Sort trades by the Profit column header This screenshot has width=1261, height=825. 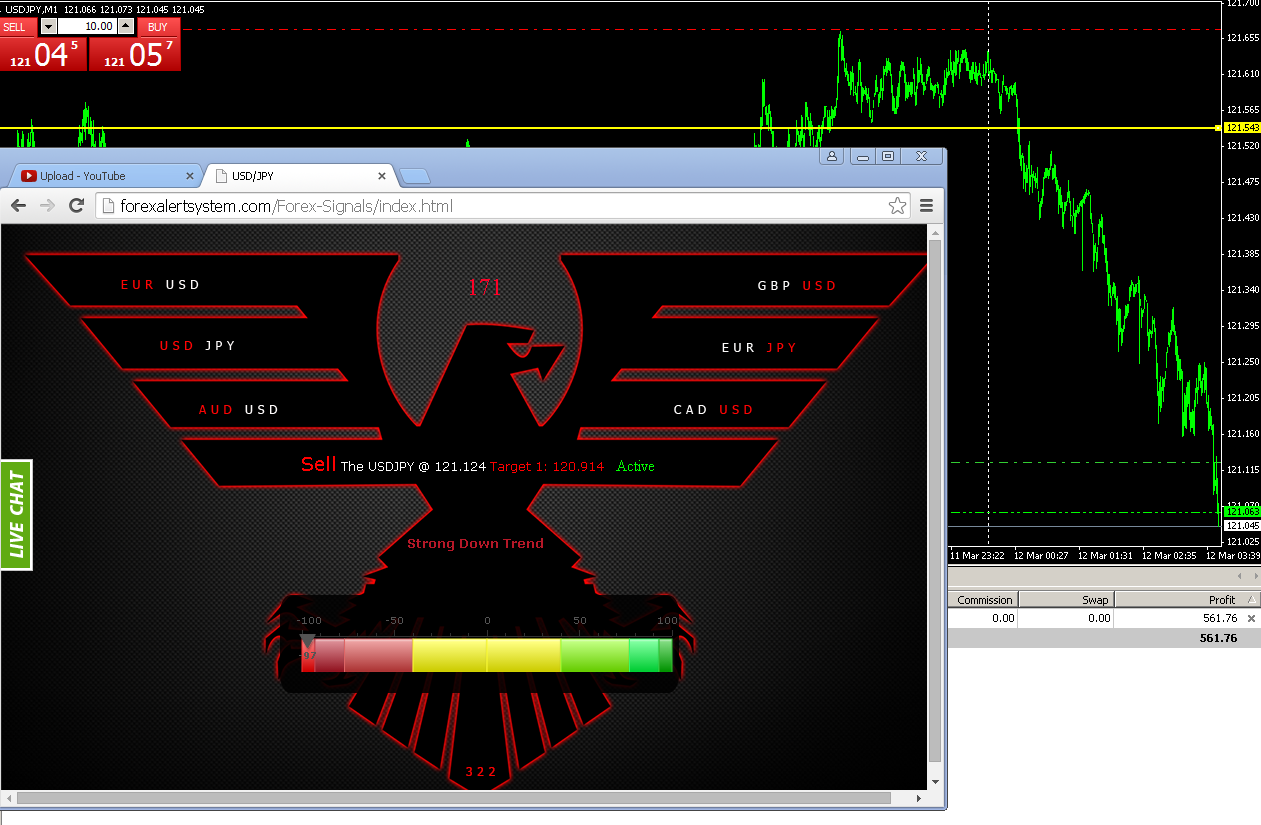(x=1186, y=600)
